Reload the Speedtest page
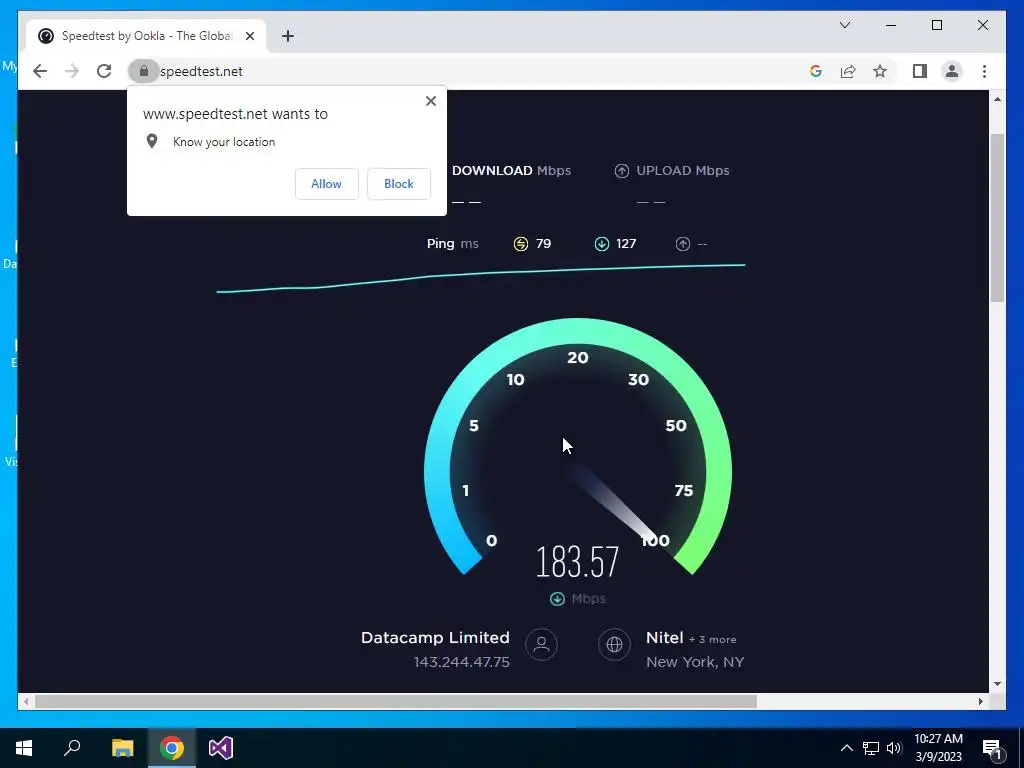 point(104,71)
